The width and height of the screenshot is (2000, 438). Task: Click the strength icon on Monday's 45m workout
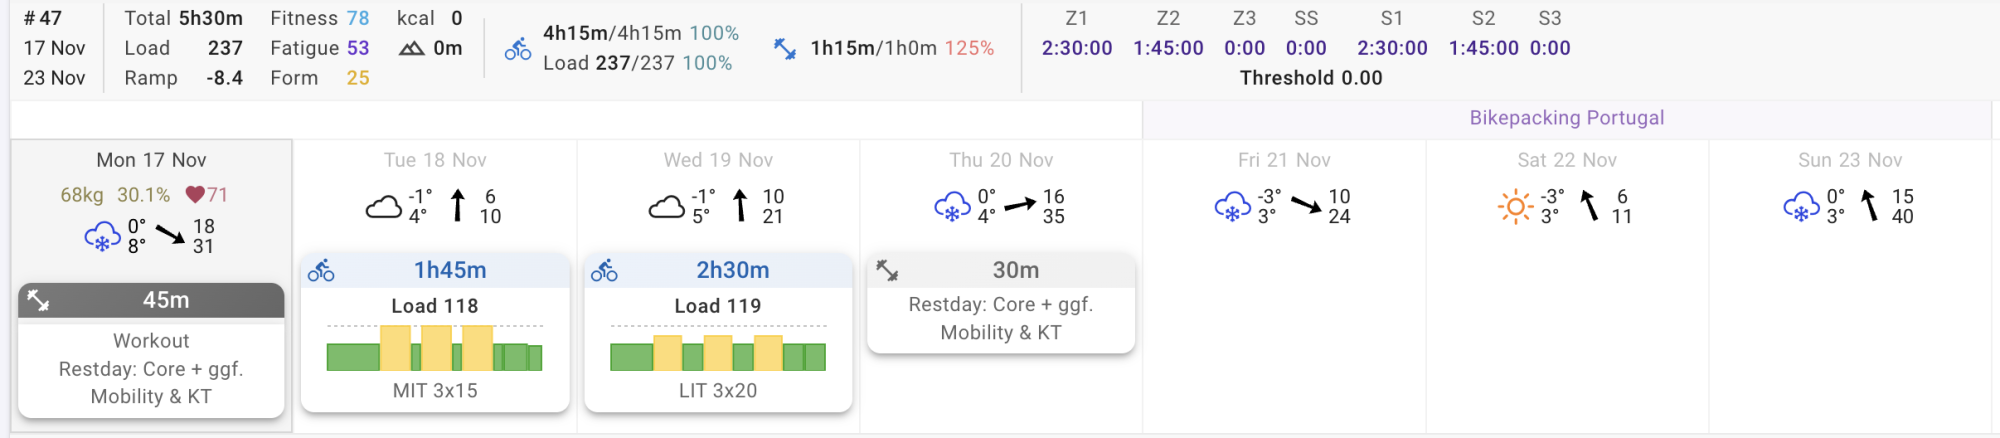(x=38, y=300)
